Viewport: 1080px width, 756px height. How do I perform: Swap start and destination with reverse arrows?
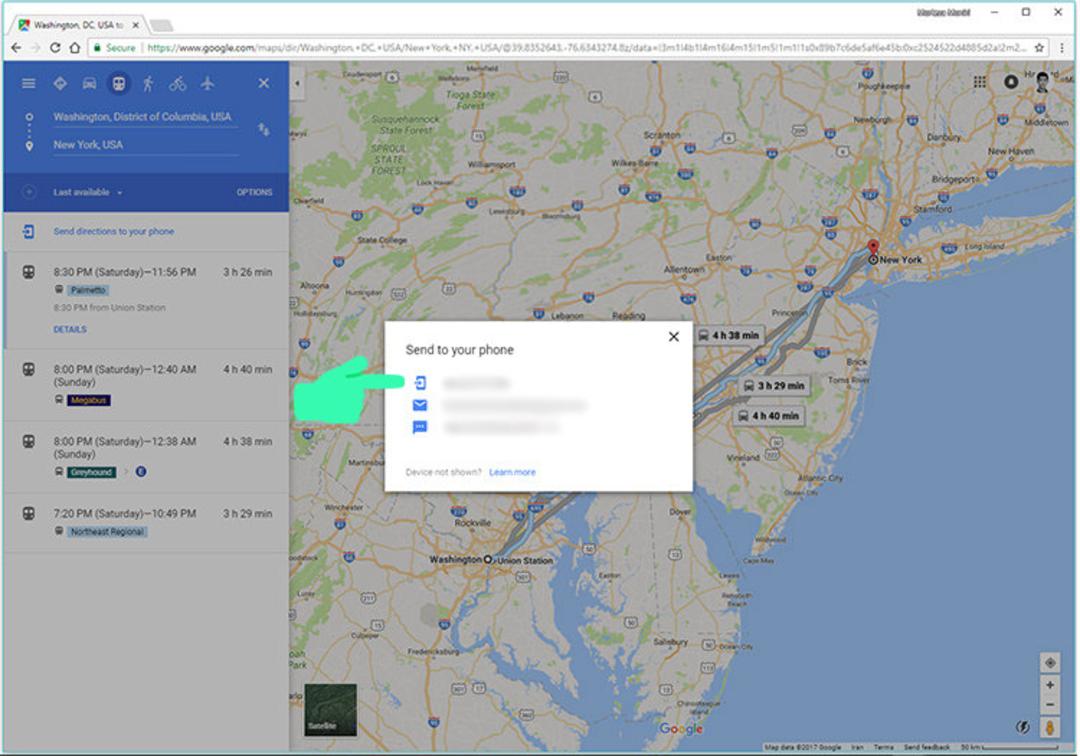pos(263,129)
